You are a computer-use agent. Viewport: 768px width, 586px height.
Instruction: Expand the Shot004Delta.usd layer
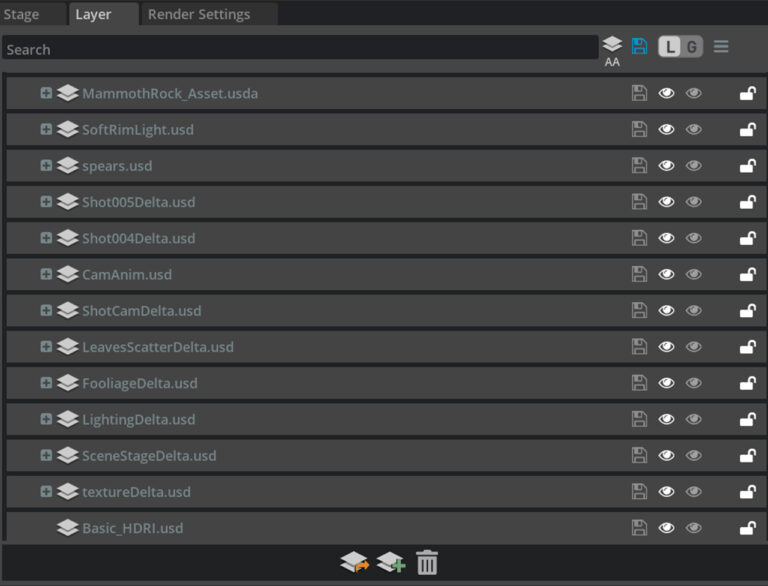pyautogui.click(x=46, y=238)
